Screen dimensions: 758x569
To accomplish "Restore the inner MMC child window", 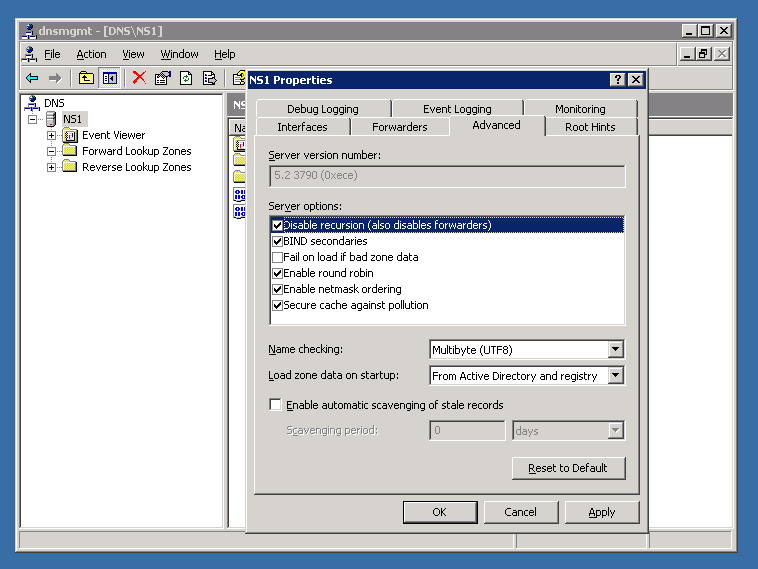I will click(703, 54).
